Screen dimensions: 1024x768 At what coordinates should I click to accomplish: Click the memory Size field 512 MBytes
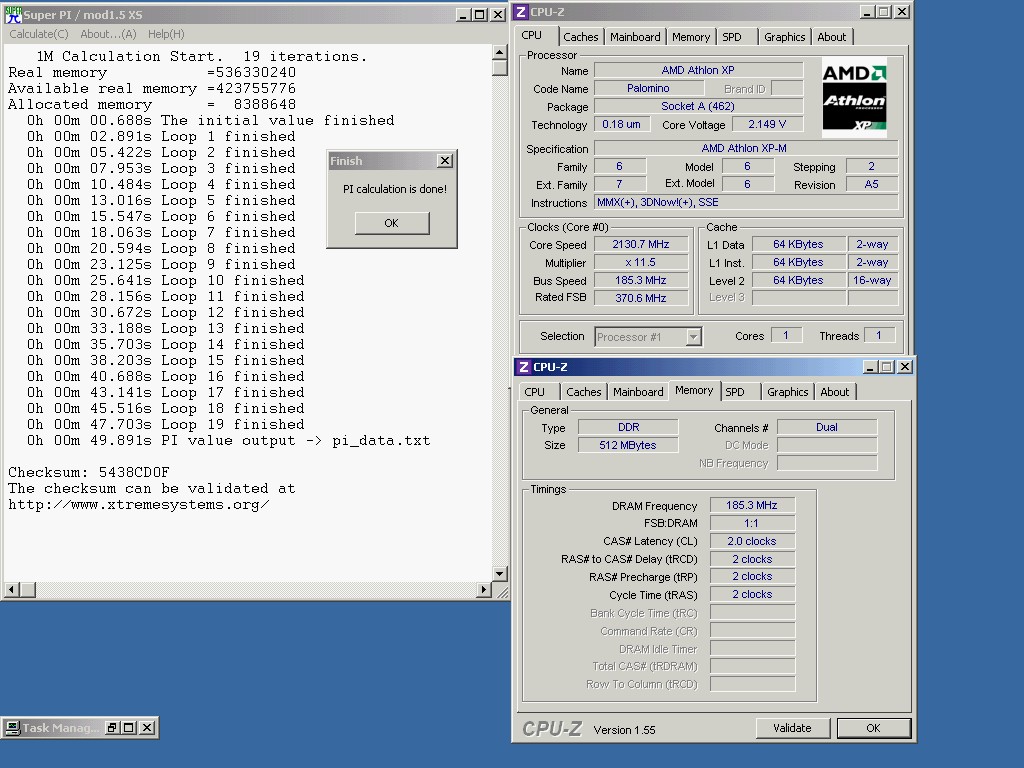click(x=628, y=445)
